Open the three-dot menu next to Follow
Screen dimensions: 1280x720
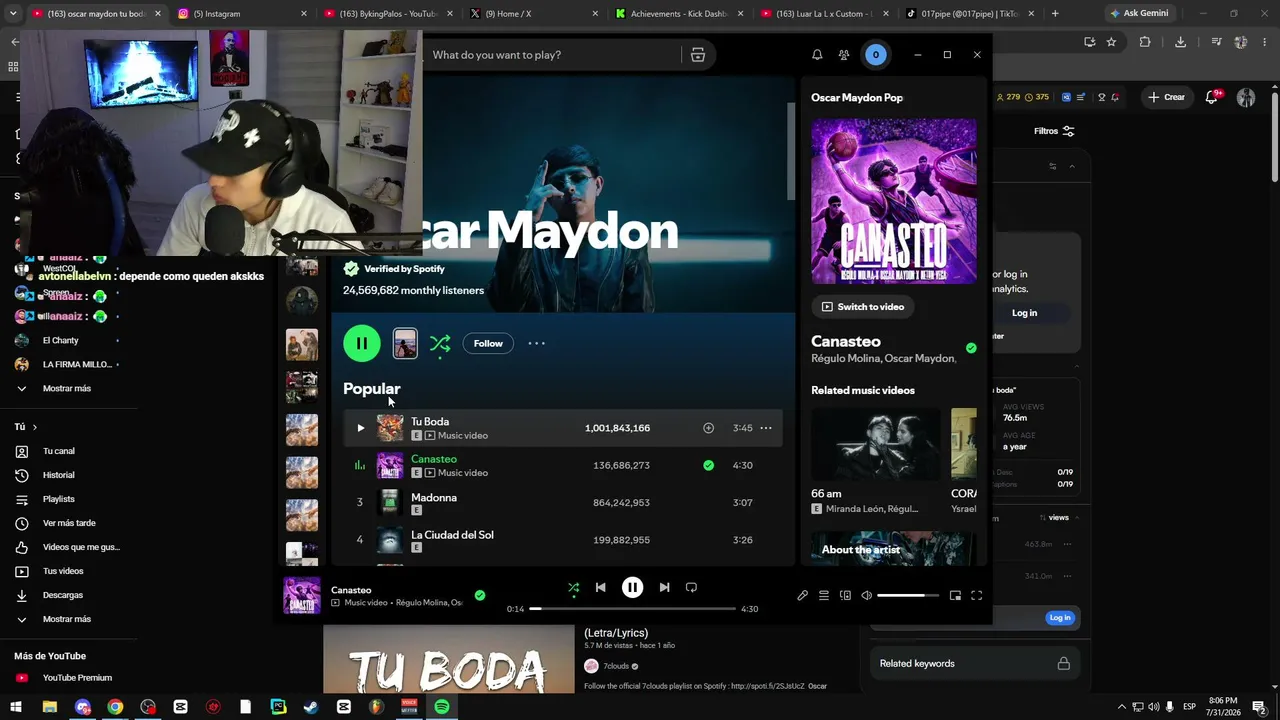(x=537, y=343)
